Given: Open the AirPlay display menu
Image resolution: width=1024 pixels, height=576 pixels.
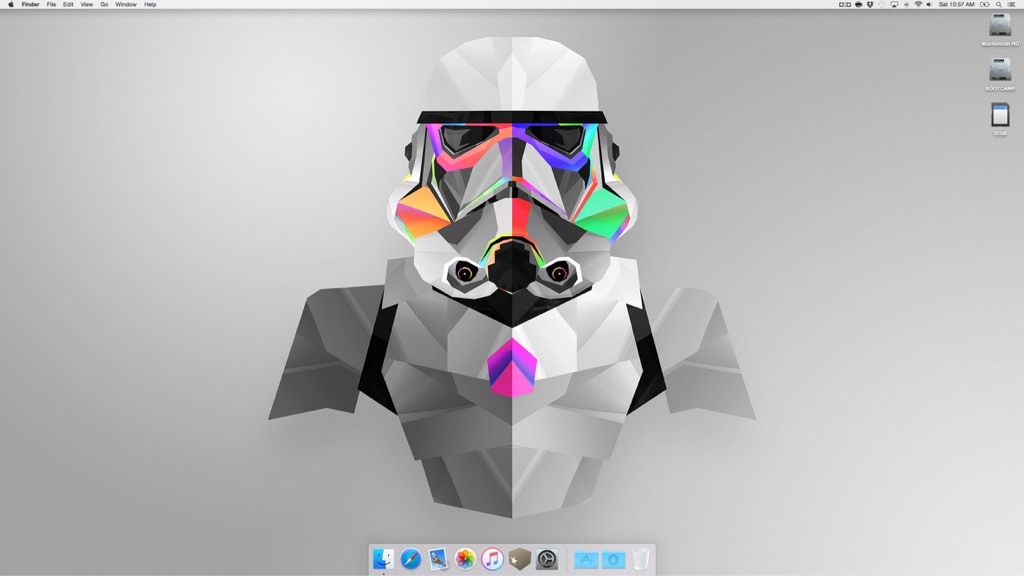Looking at the screenshot, I should pos(894,5).
